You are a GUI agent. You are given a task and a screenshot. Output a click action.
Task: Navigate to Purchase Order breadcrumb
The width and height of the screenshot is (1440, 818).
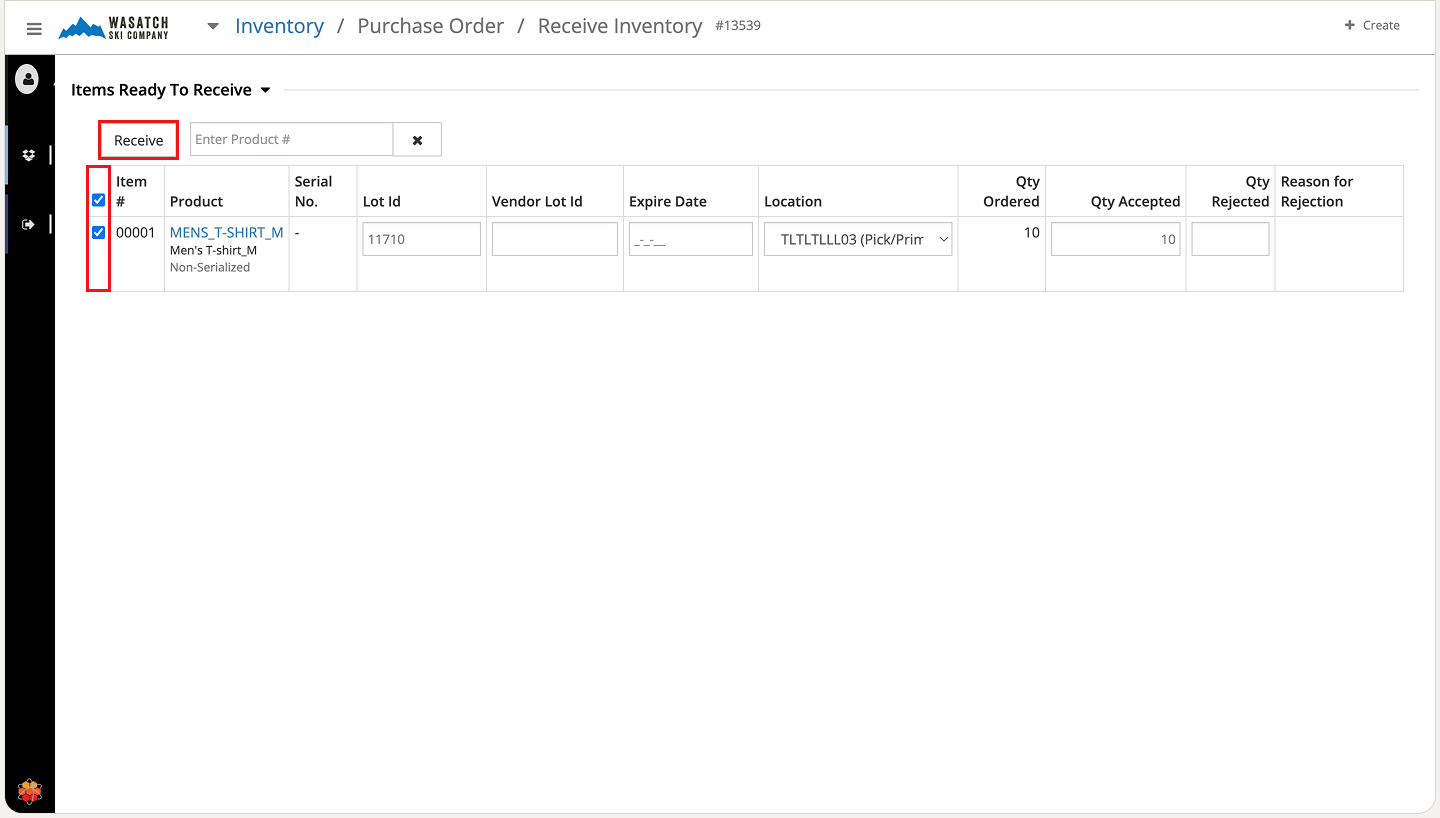point(430,26)
